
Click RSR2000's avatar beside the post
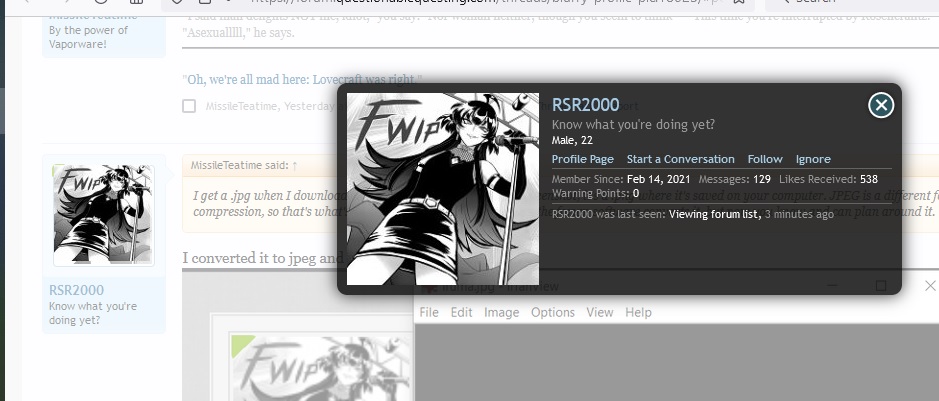pyautogui.click(x=104, y=215)
